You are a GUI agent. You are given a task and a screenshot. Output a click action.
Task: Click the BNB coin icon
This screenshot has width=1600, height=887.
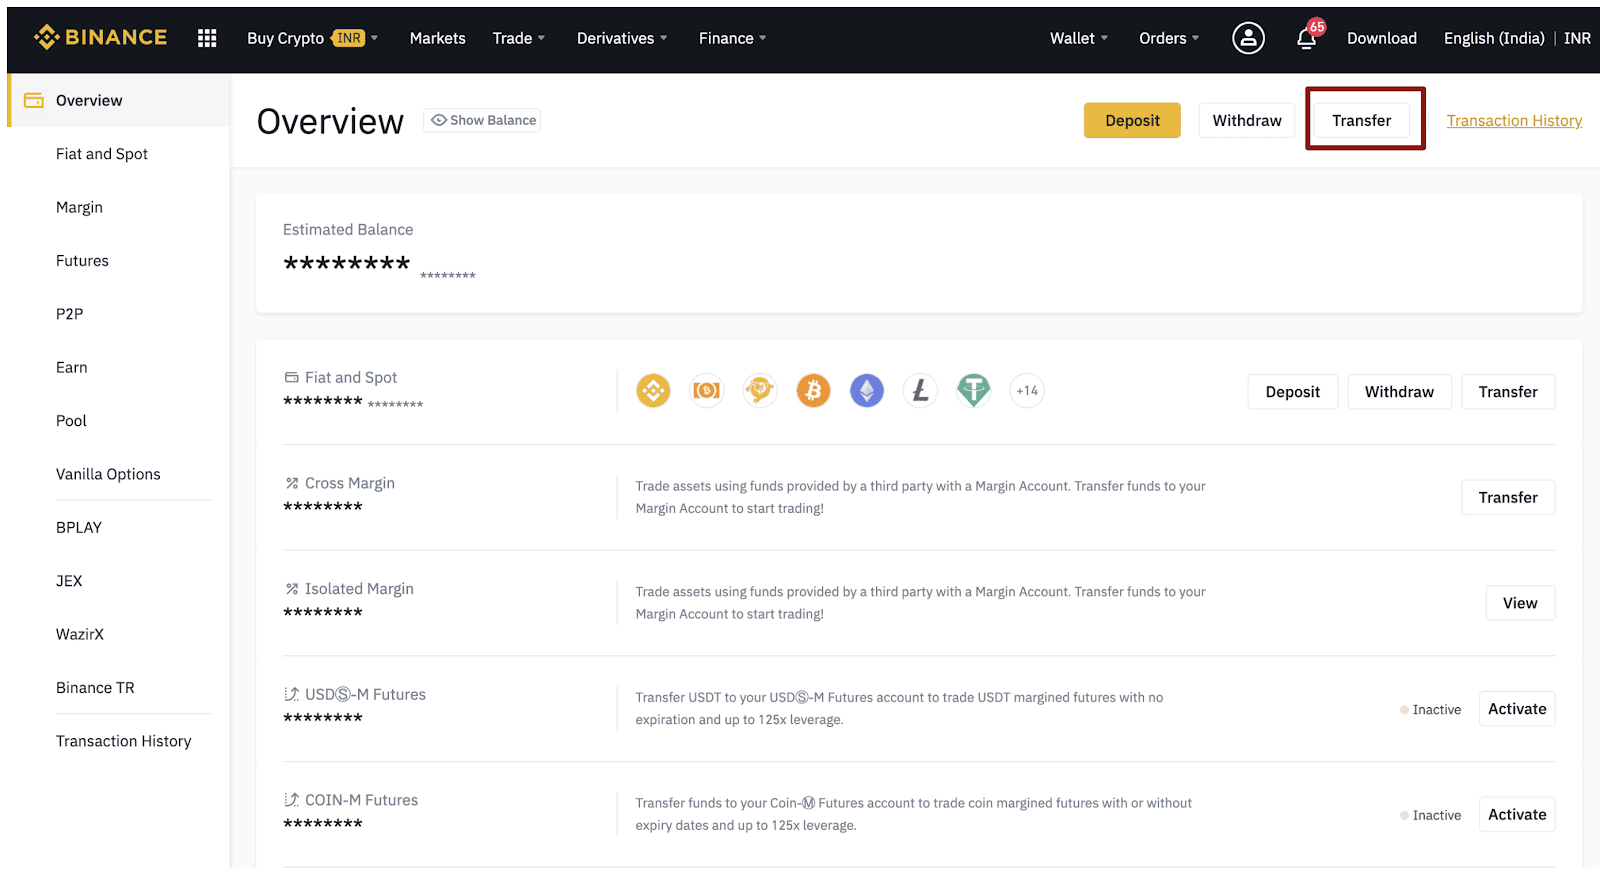[x=653, y=391]
